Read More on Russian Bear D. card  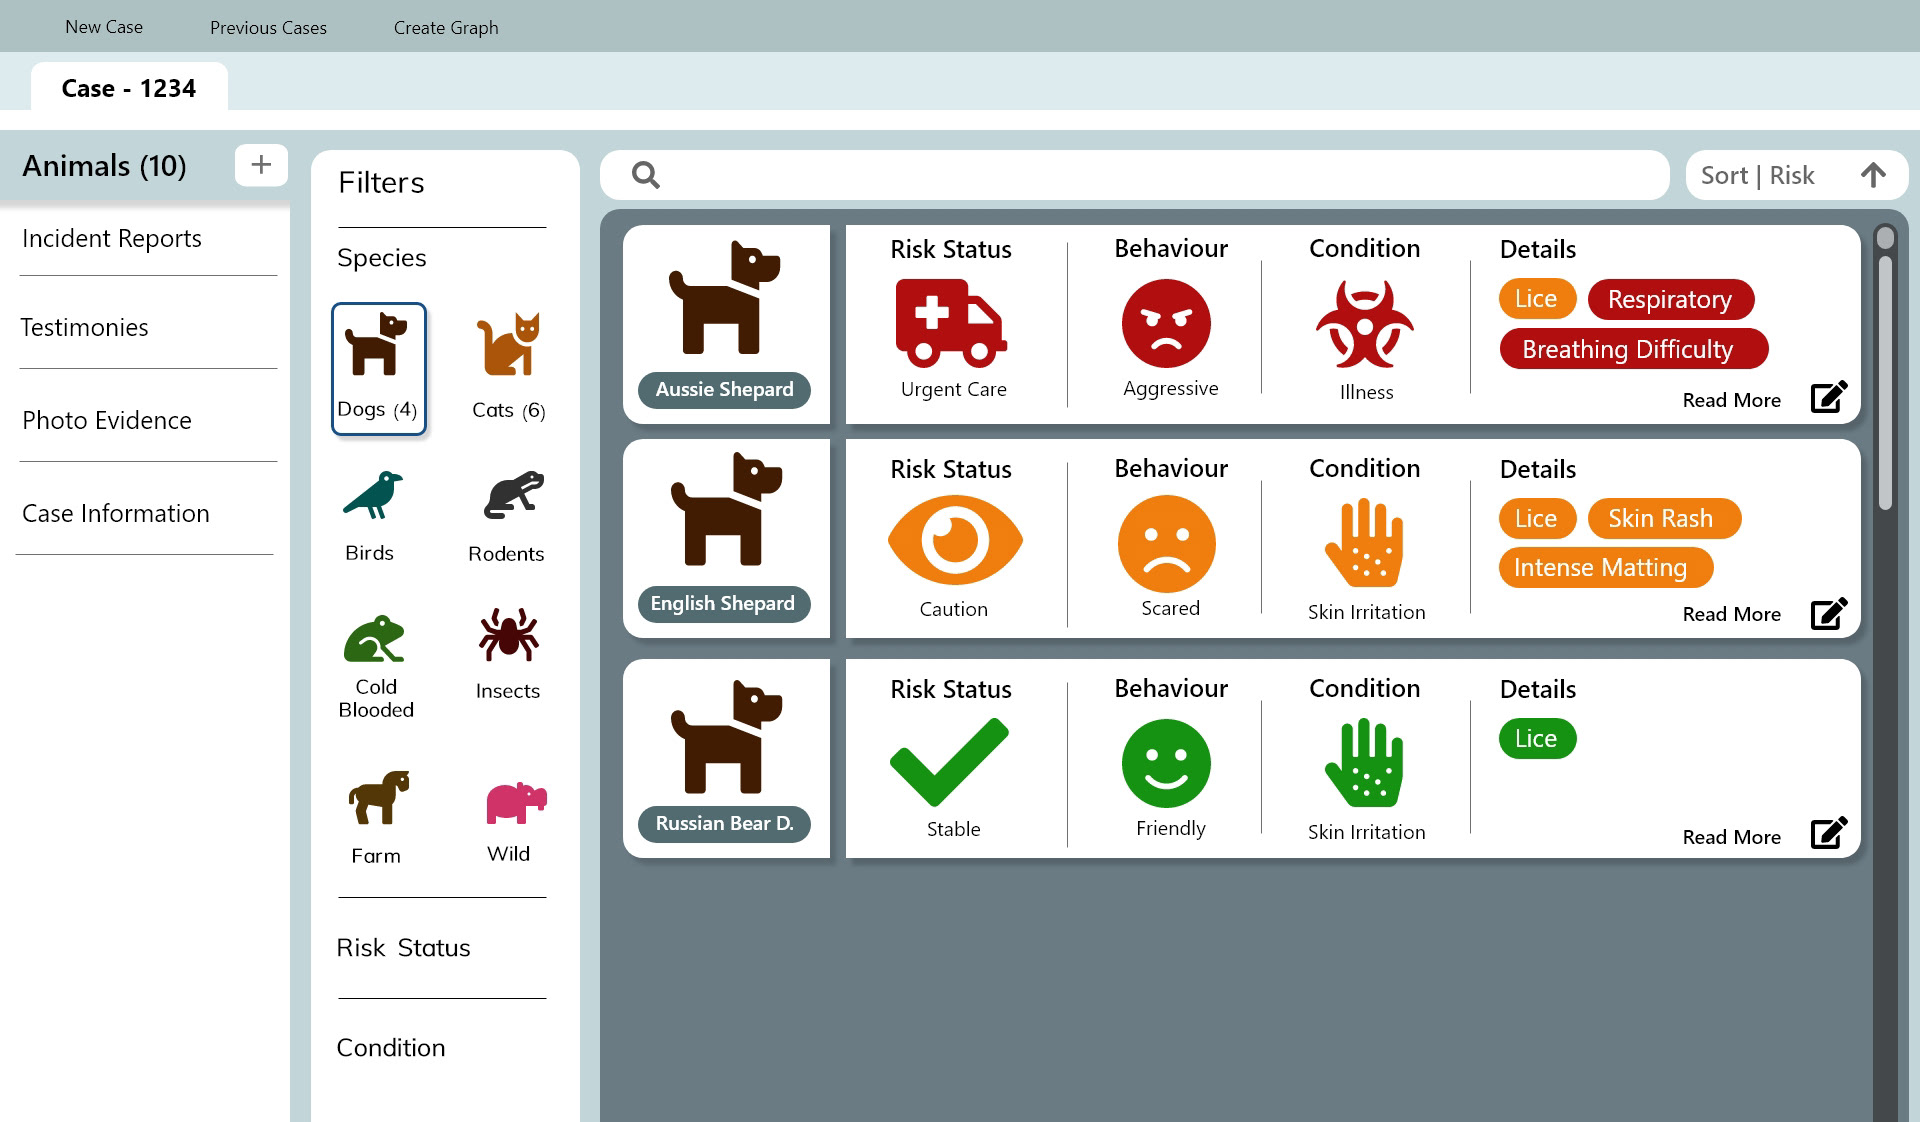pos(1731,837)
